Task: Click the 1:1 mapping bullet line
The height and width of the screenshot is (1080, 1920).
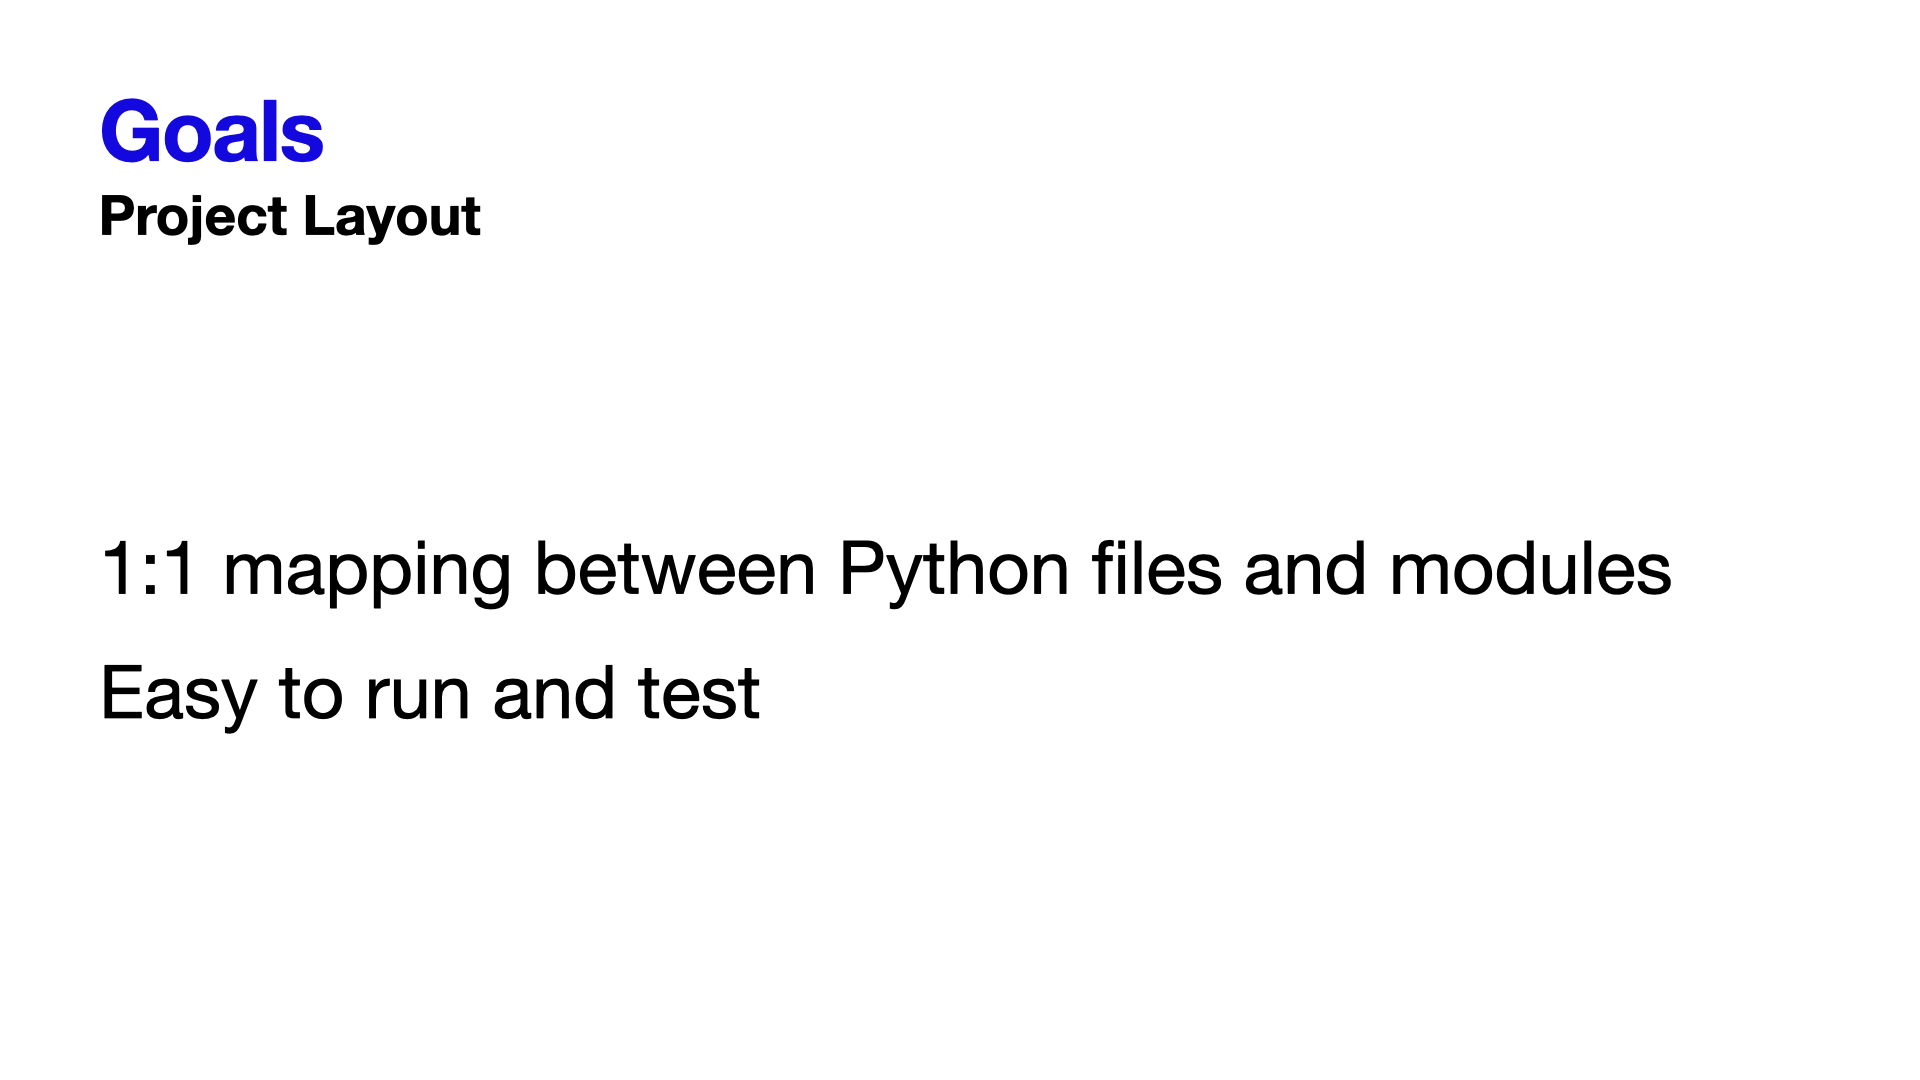Action: click(886, 574)
